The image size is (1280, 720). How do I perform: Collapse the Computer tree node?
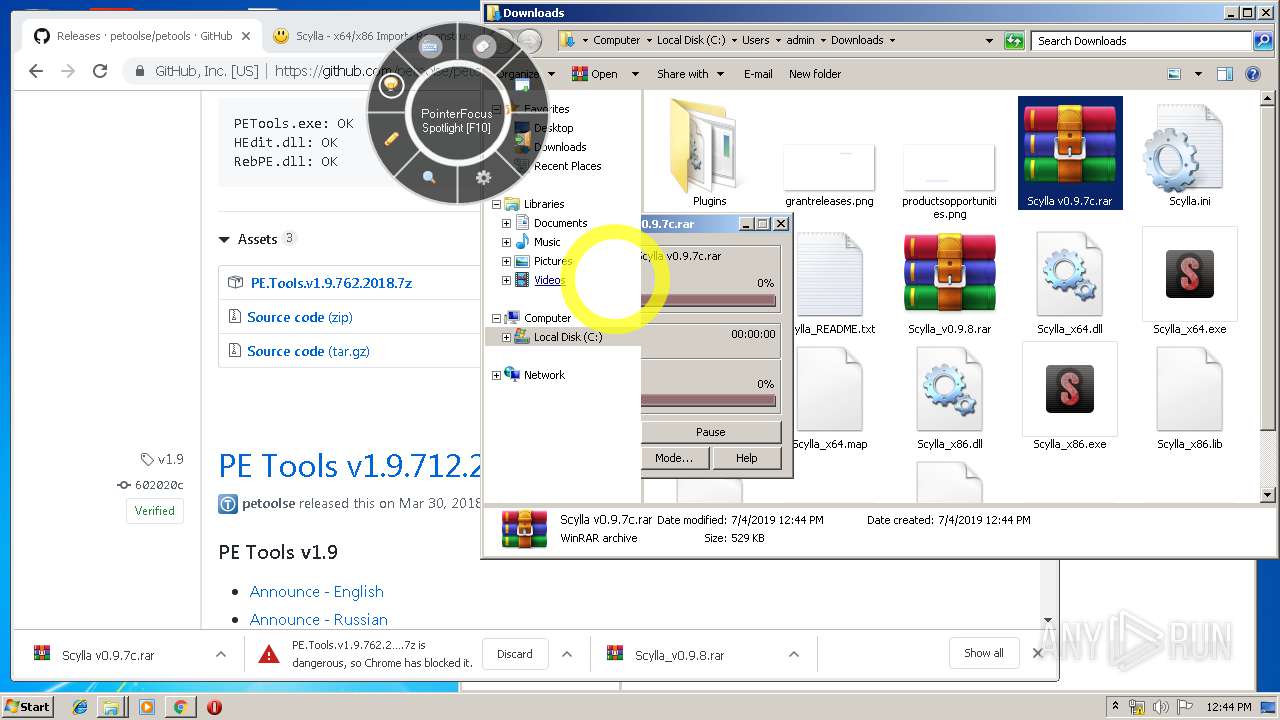(x=496, y=318)
